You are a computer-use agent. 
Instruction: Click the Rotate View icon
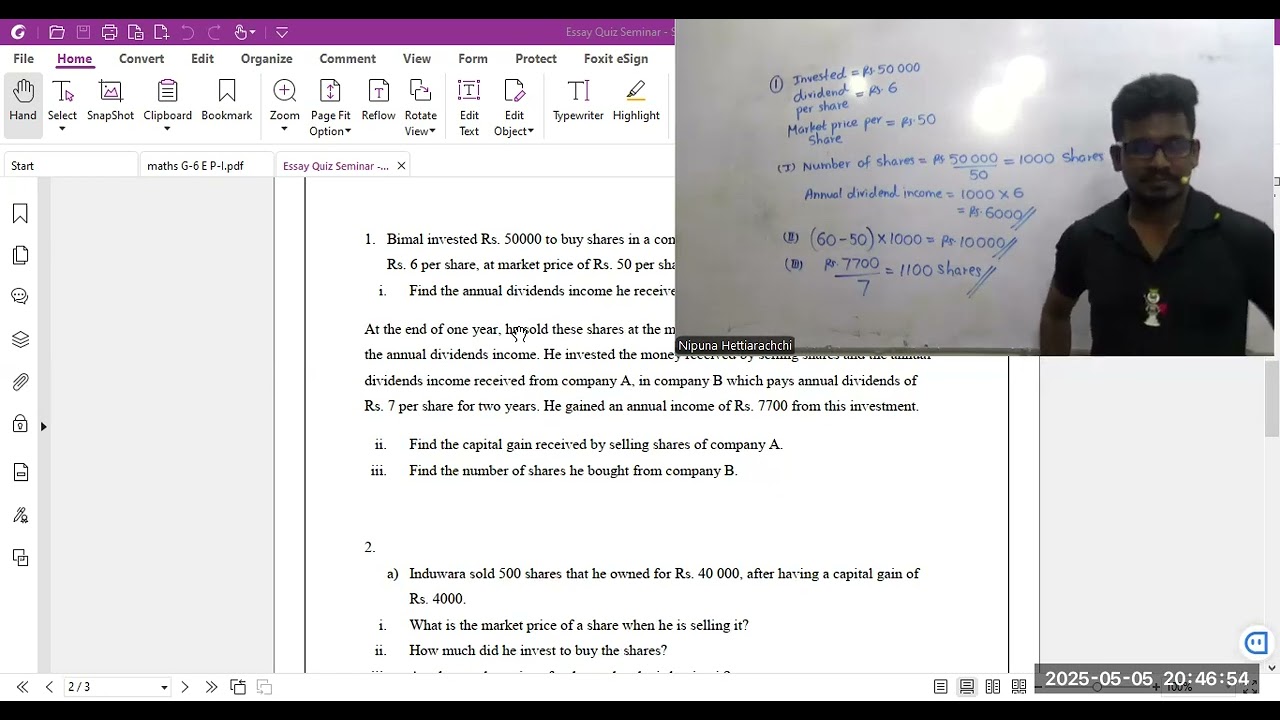[x=420, y=92]
